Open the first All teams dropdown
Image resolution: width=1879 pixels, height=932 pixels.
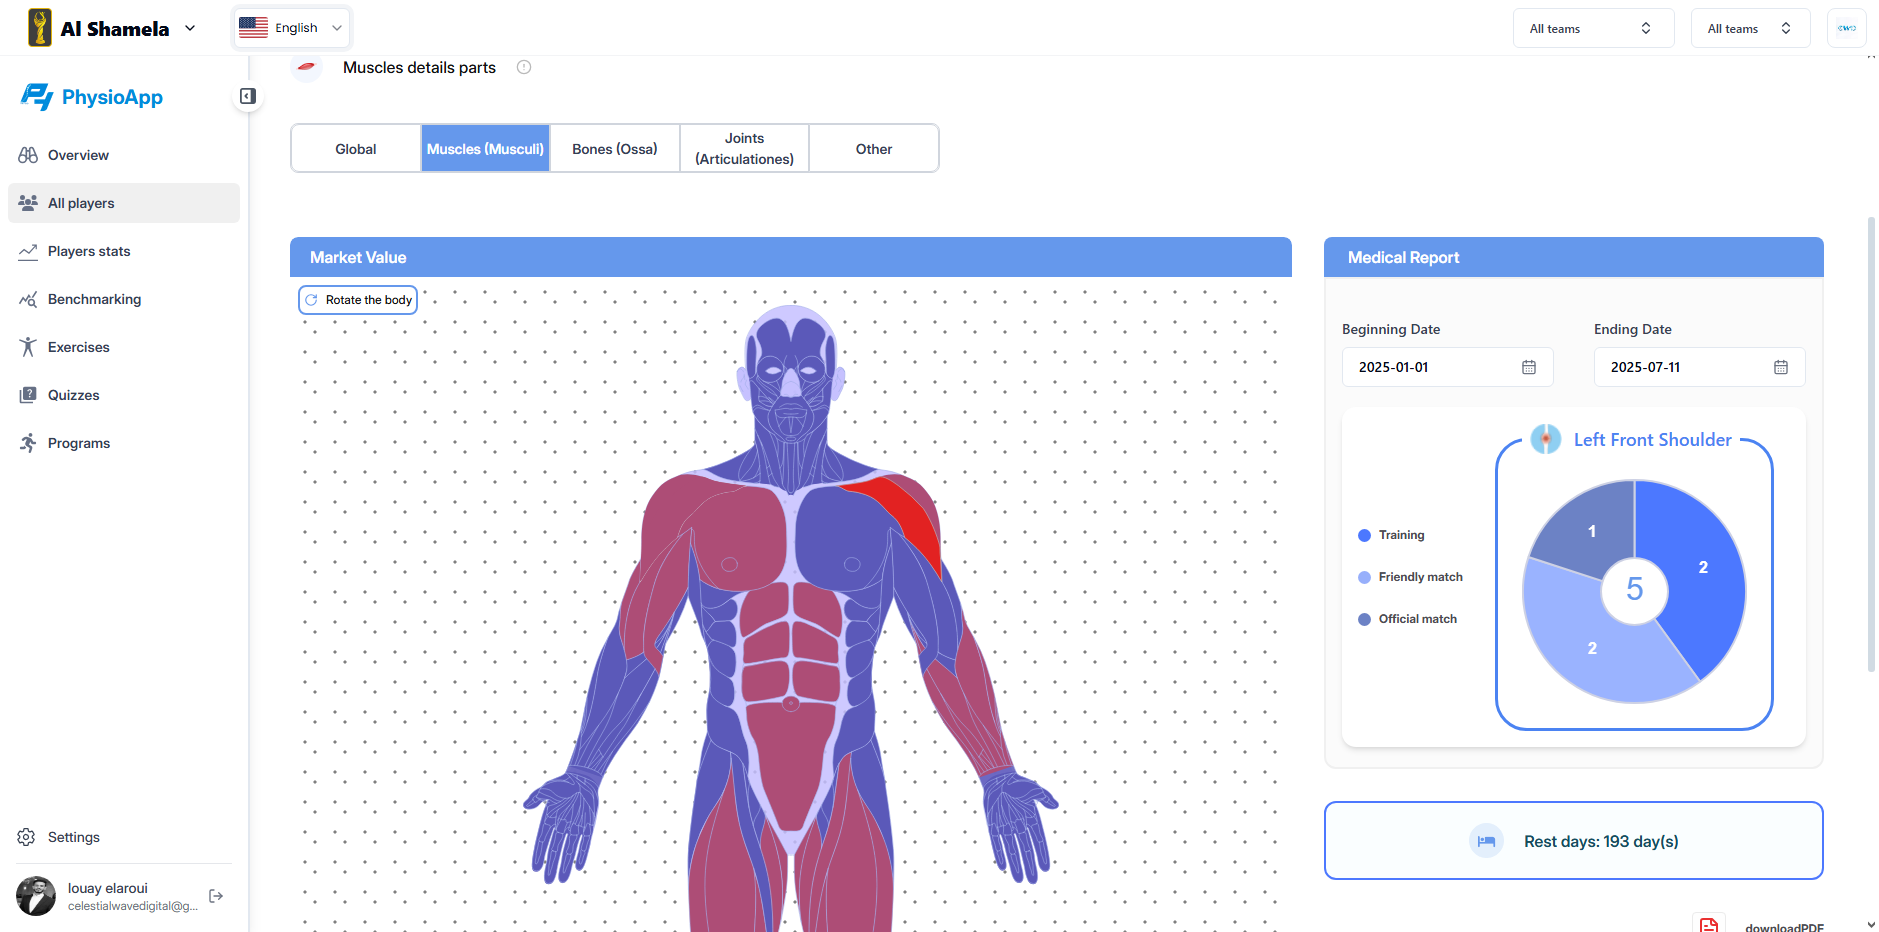click(x=1592, y=28)
